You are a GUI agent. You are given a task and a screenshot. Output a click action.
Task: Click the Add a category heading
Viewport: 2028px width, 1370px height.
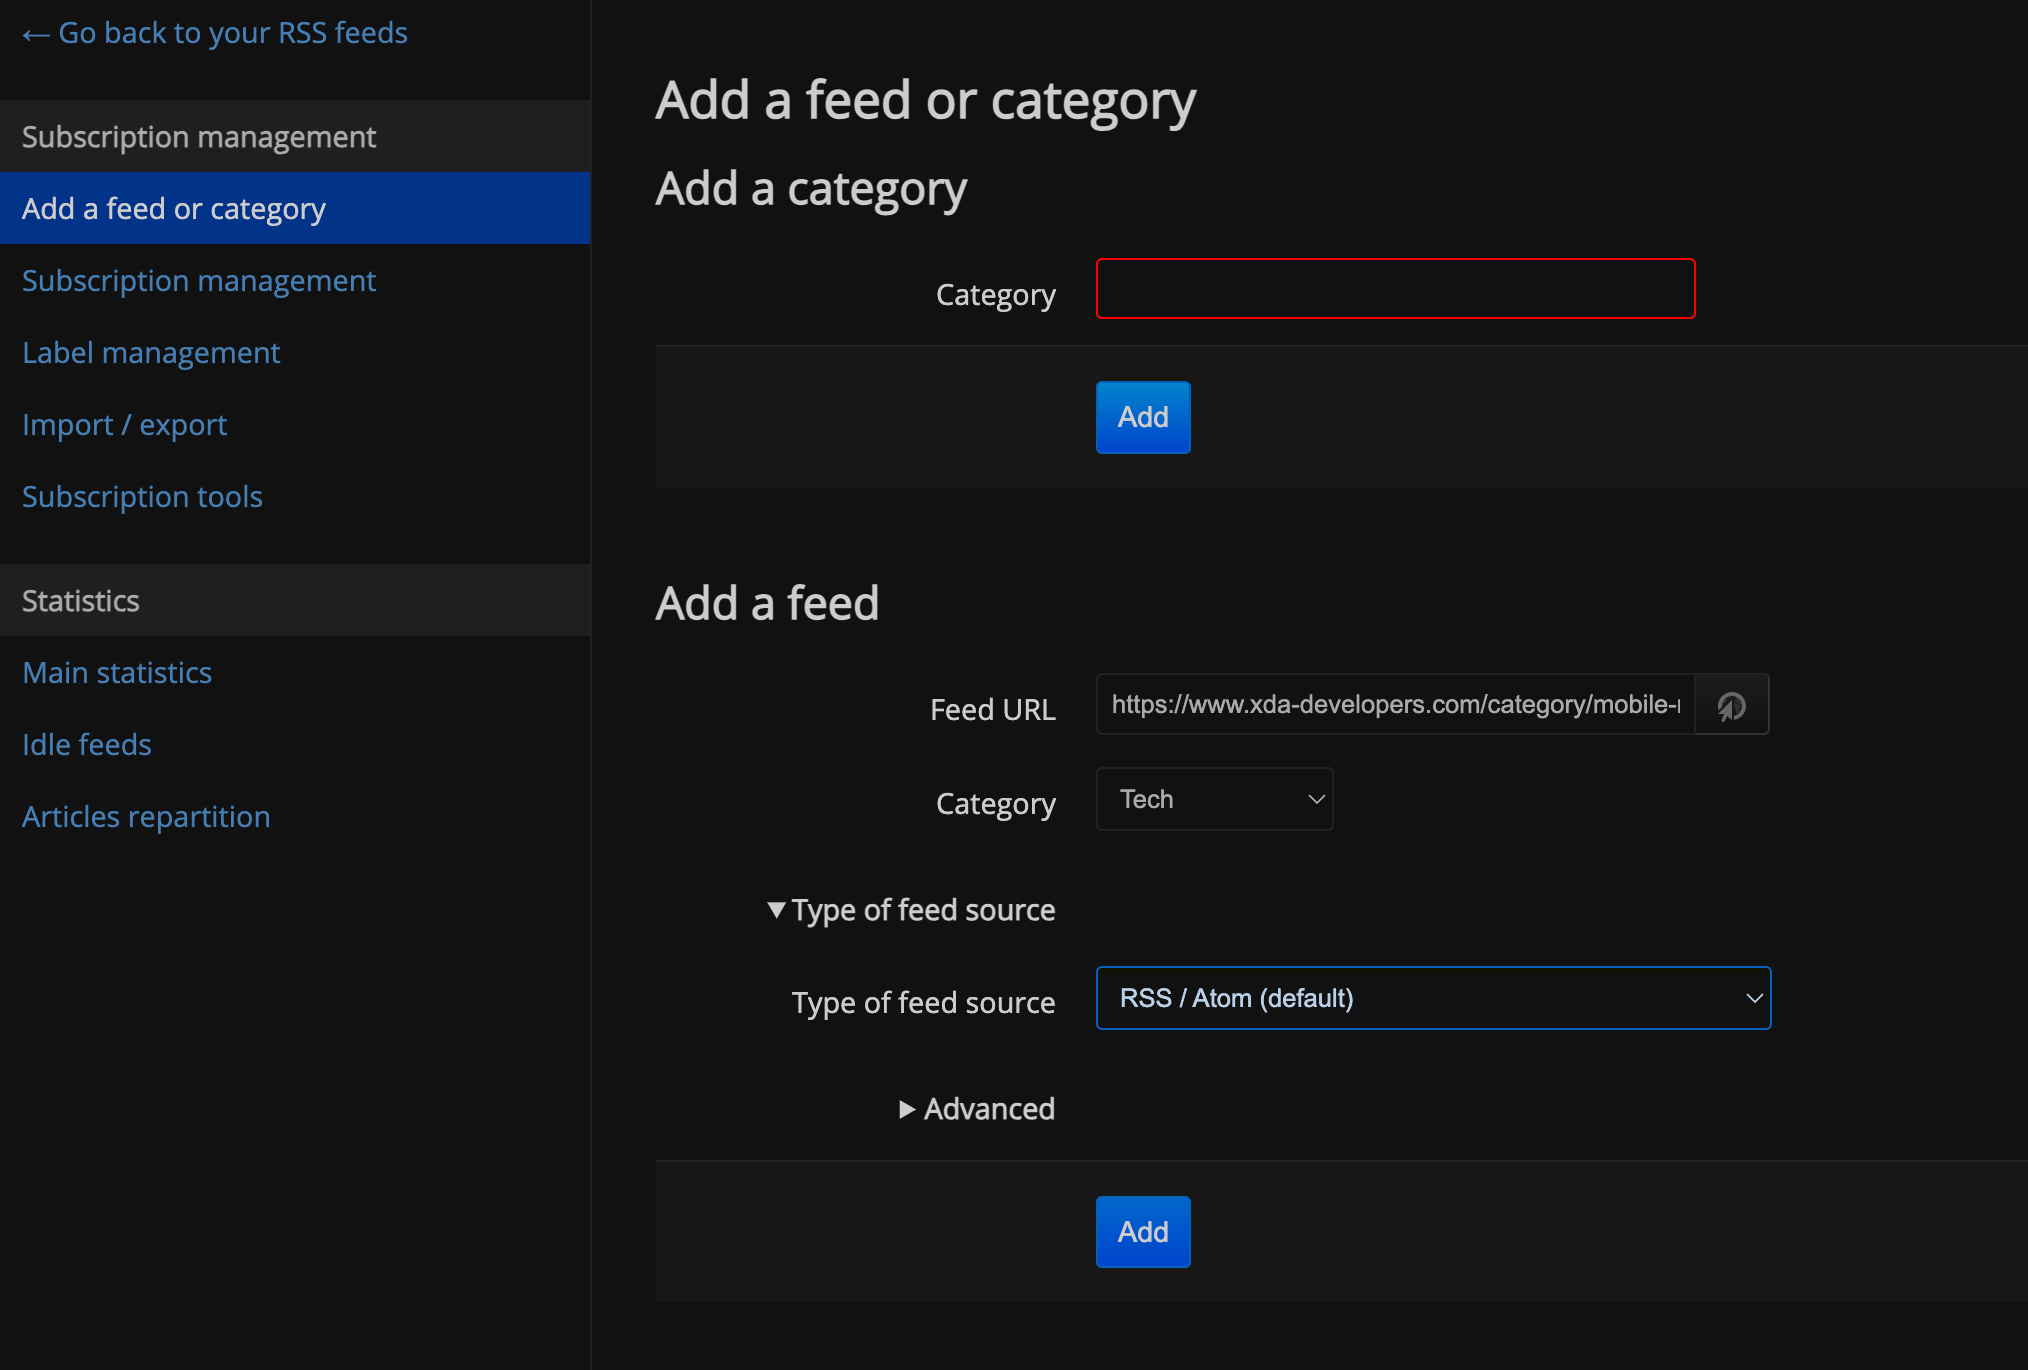tap(811, 189)
